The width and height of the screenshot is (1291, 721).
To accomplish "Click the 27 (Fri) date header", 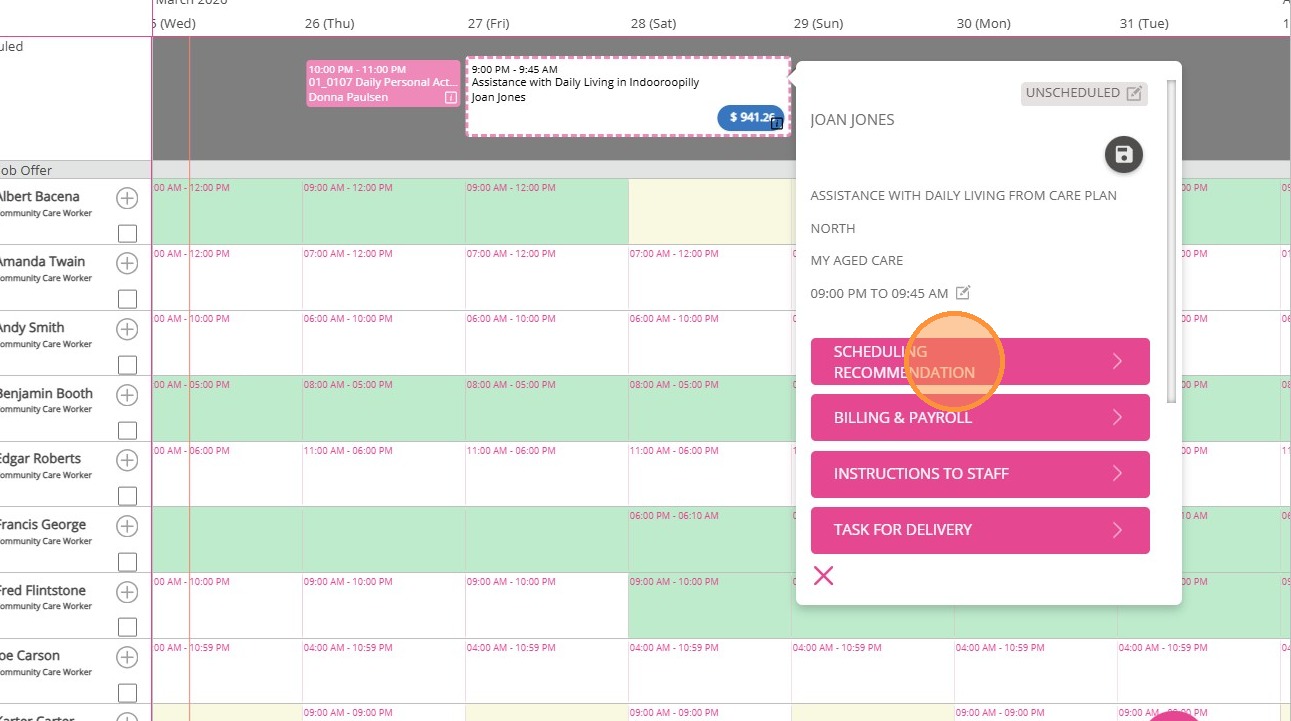I will click(x=489, y=23).
